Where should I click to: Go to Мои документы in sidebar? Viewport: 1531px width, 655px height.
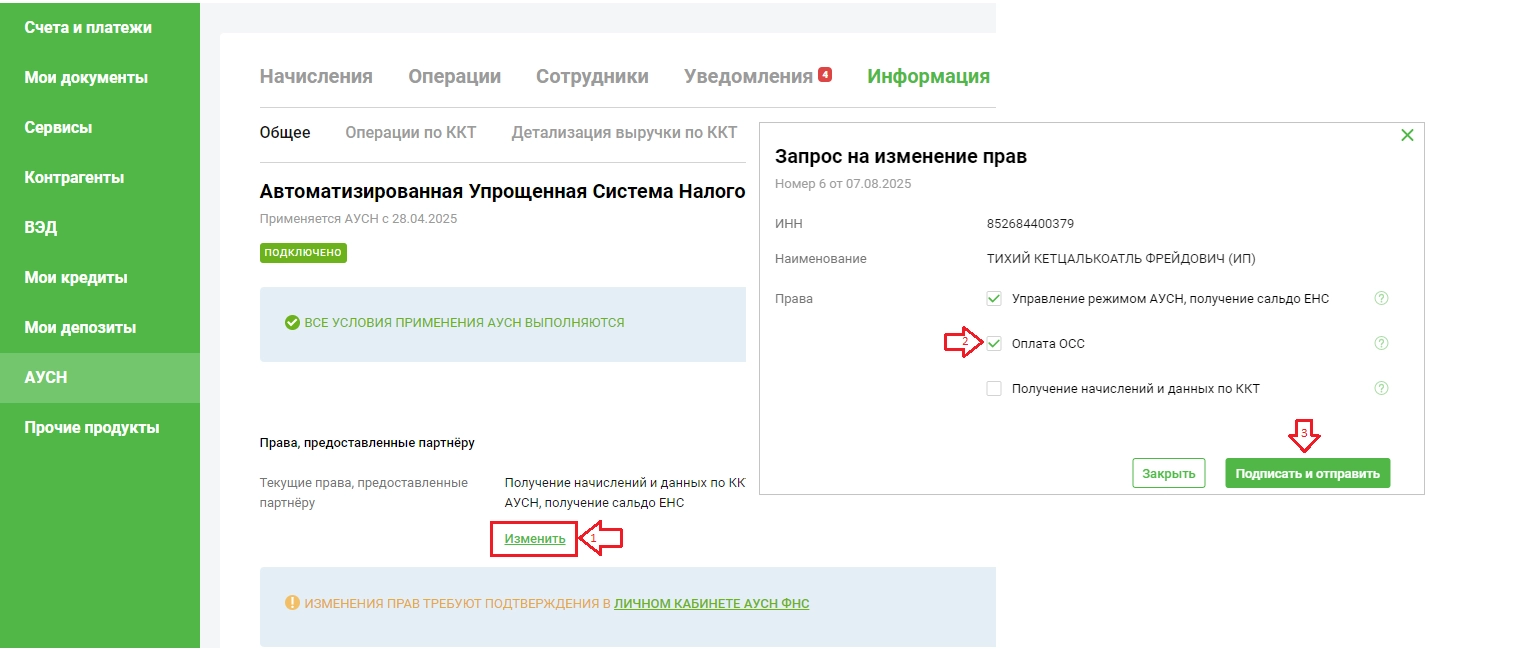click(x=86, y=78)
